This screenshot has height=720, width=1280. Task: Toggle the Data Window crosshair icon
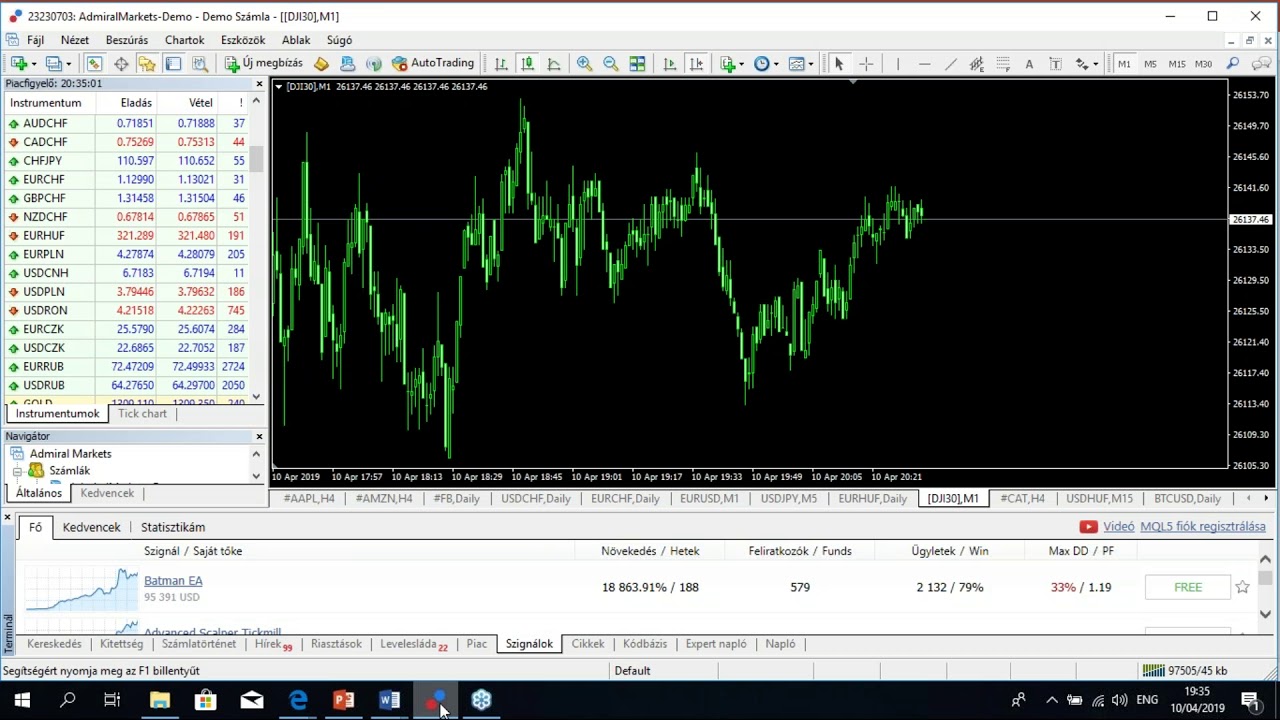point(121,64)
